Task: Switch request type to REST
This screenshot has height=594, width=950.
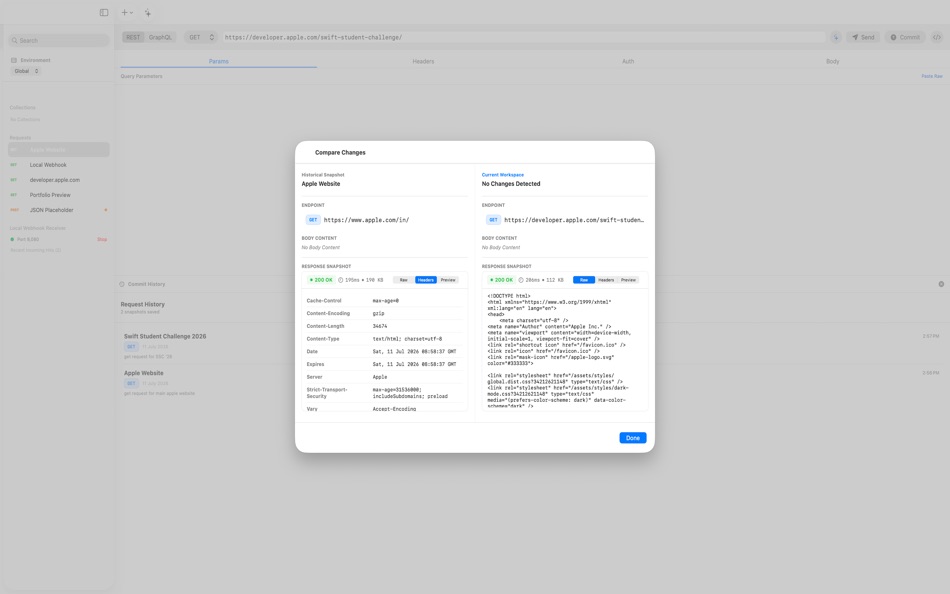Action: (133, 37)
